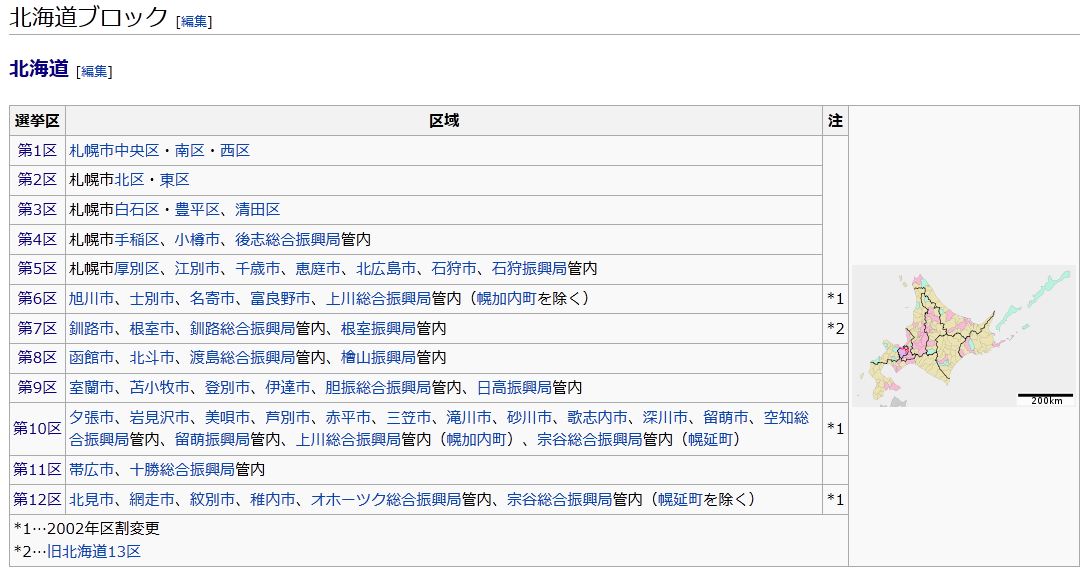
Task: Follow 清田区 link in row 第3区
Action: pyautogui.click(x=258, y=209)
